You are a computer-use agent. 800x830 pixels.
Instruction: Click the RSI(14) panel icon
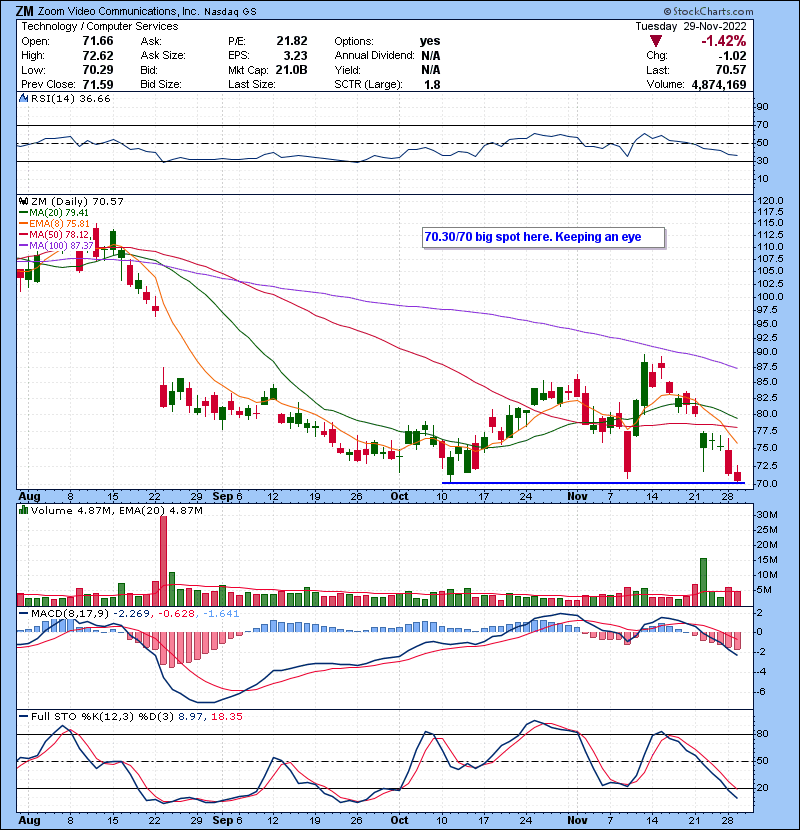coord(23,98)
